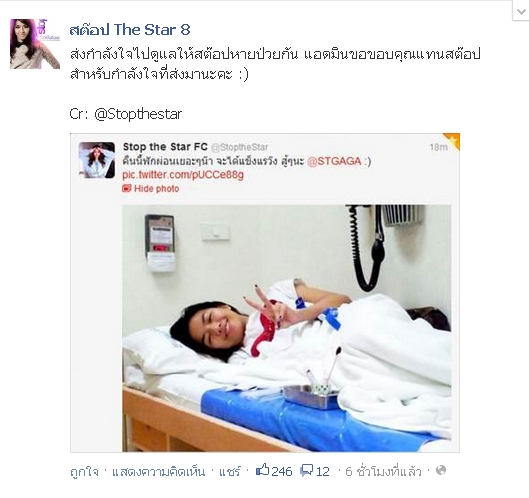Click the @STGAGA mention
Viewport: 529px width, 498px height.
point(334,161)
